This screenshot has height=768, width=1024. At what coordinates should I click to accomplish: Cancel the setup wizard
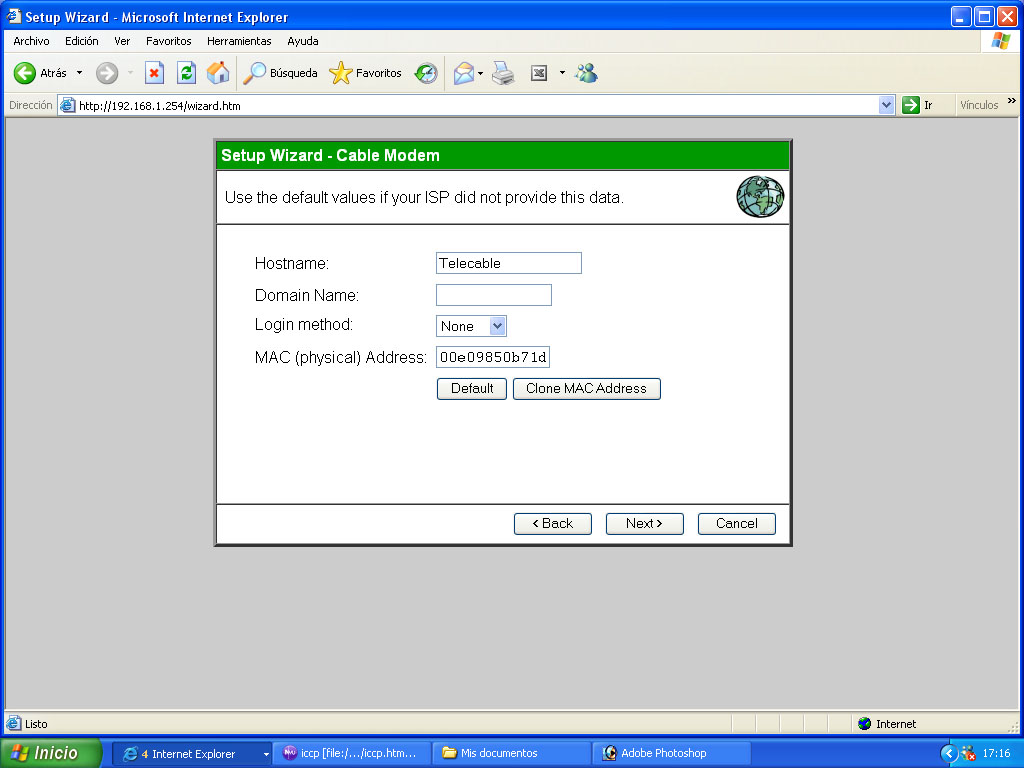point(737,524)
